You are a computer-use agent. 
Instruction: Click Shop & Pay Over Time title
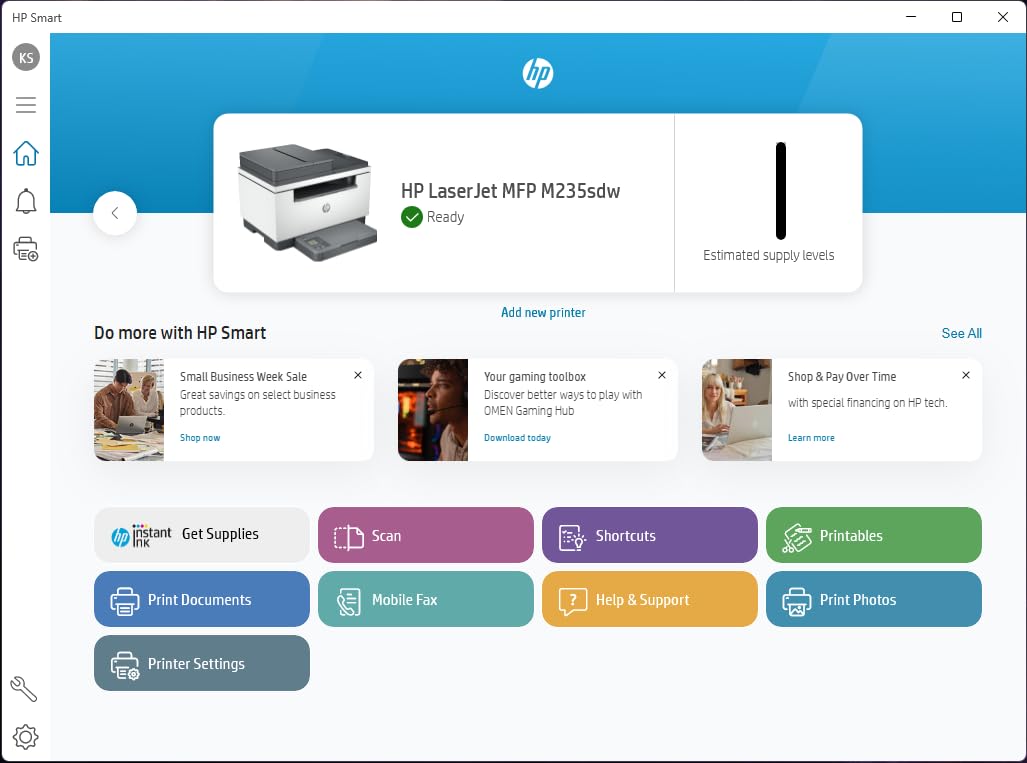coord(842,377)
